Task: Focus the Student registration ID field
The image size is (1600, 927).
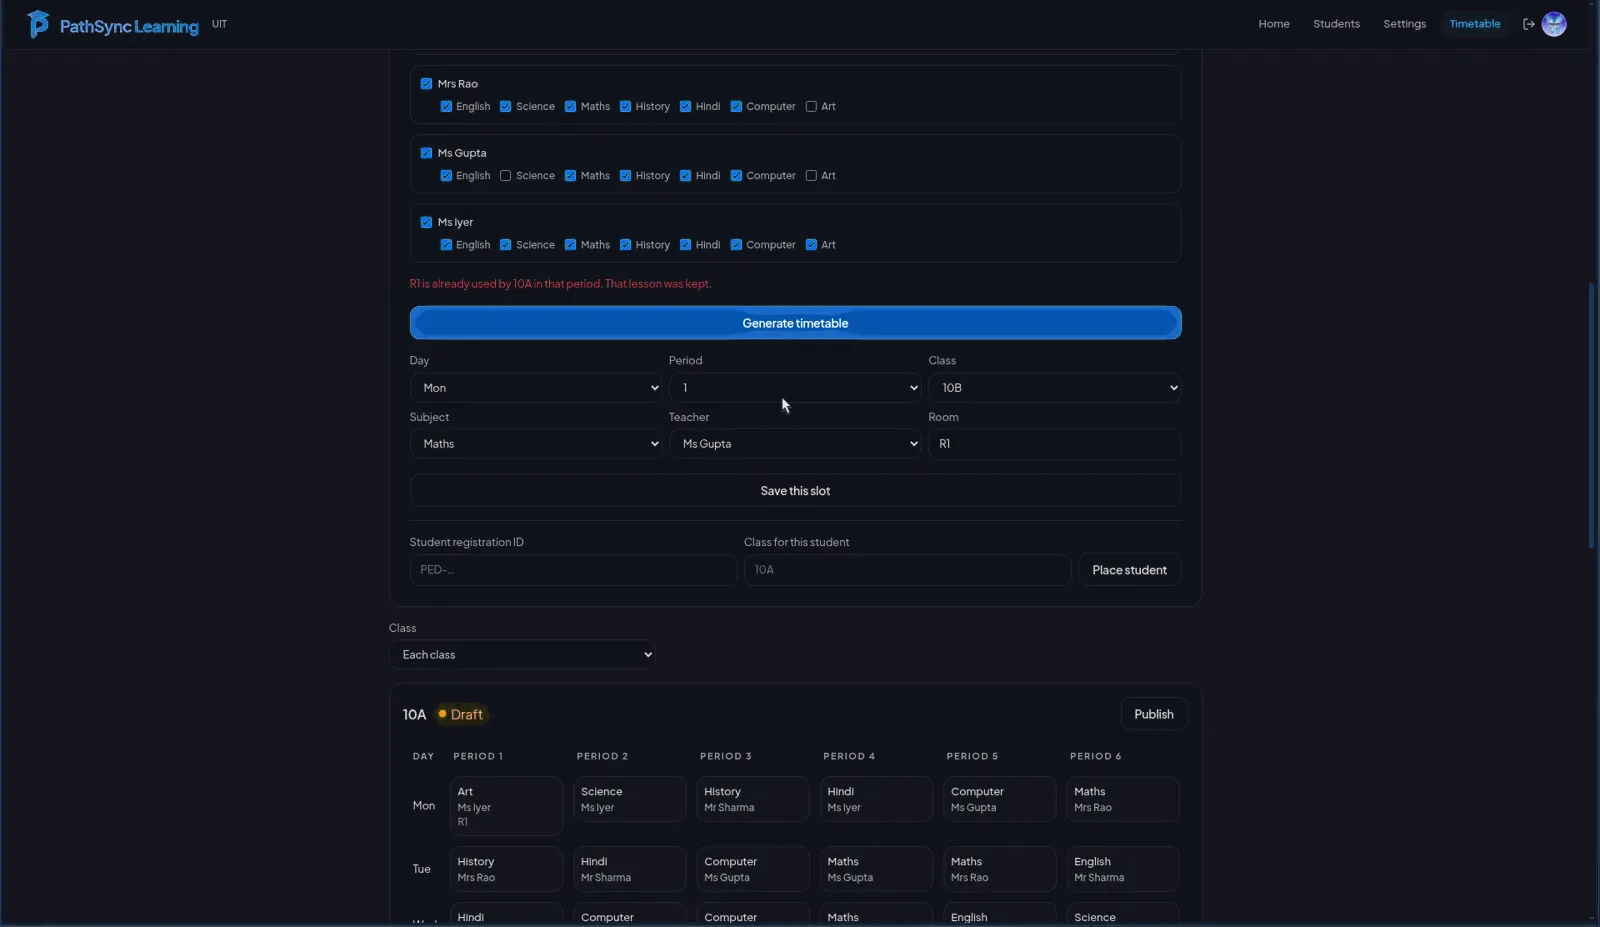Action: point(573,570)
